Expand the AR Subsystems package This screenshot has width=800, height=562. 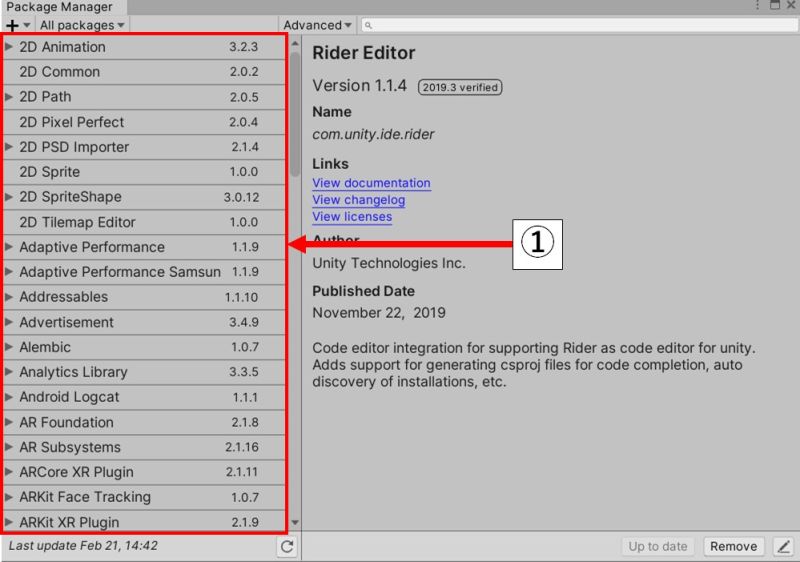pos(9,447)
